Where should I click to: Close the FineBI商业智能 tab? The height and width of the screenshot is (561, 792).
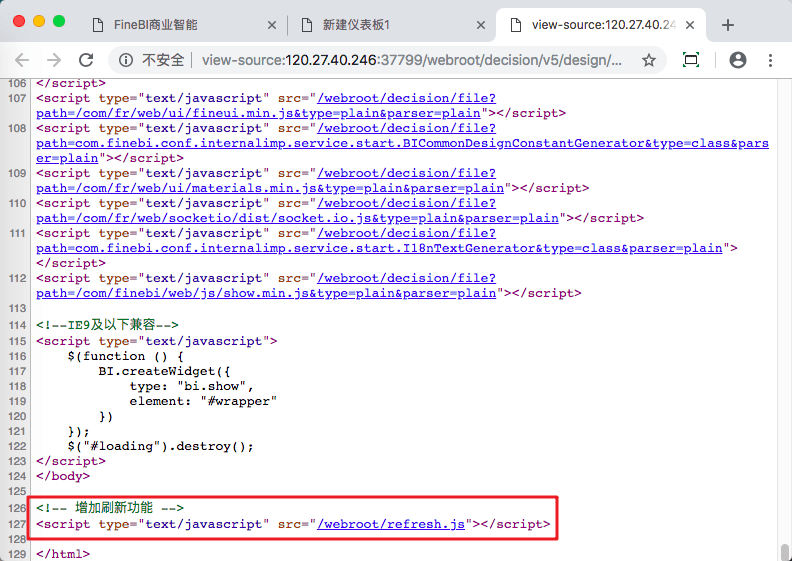coord(272,25)
